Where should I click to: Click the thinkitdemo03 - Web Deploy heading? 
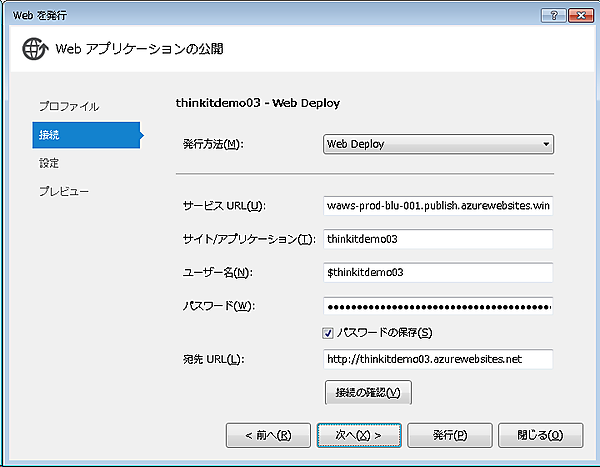[258, 103]
